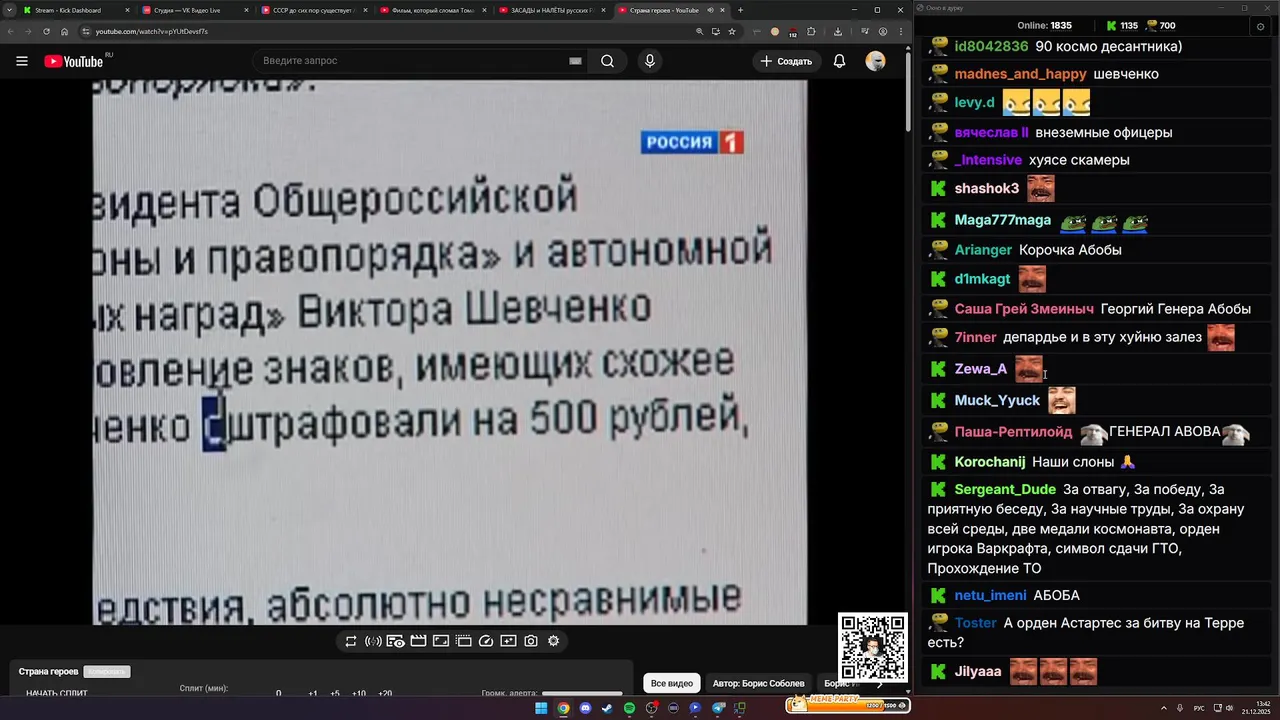
Task: Click the add-frame plus icon in overlay toolbar
Action: [508, 641]
